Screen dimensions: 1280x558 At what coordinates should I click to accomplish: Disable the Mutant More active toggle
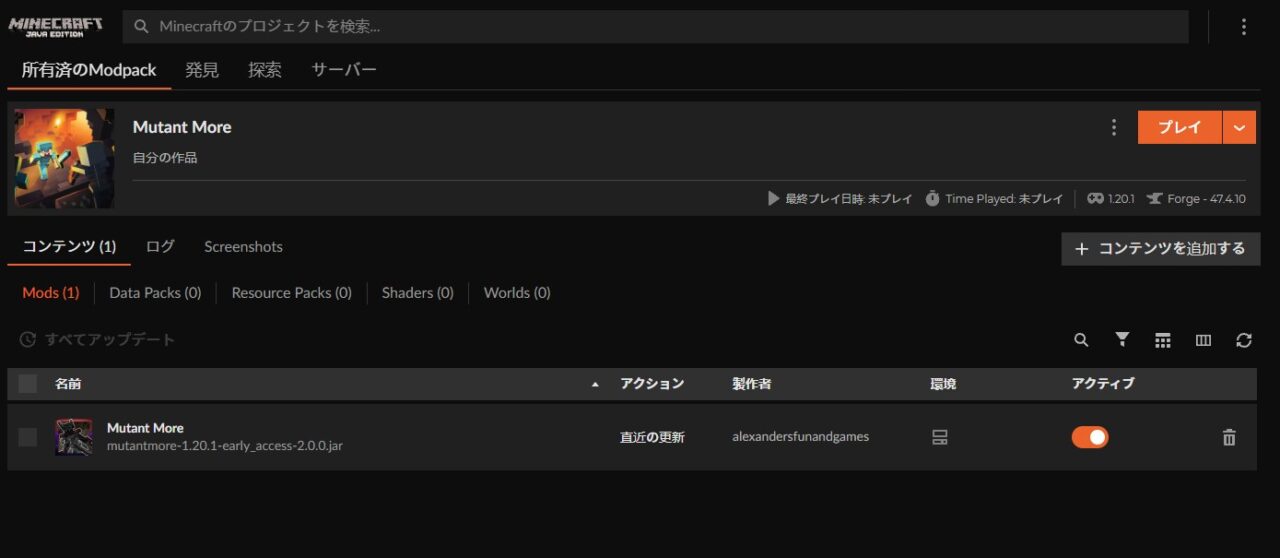[x=1090, y=437]
